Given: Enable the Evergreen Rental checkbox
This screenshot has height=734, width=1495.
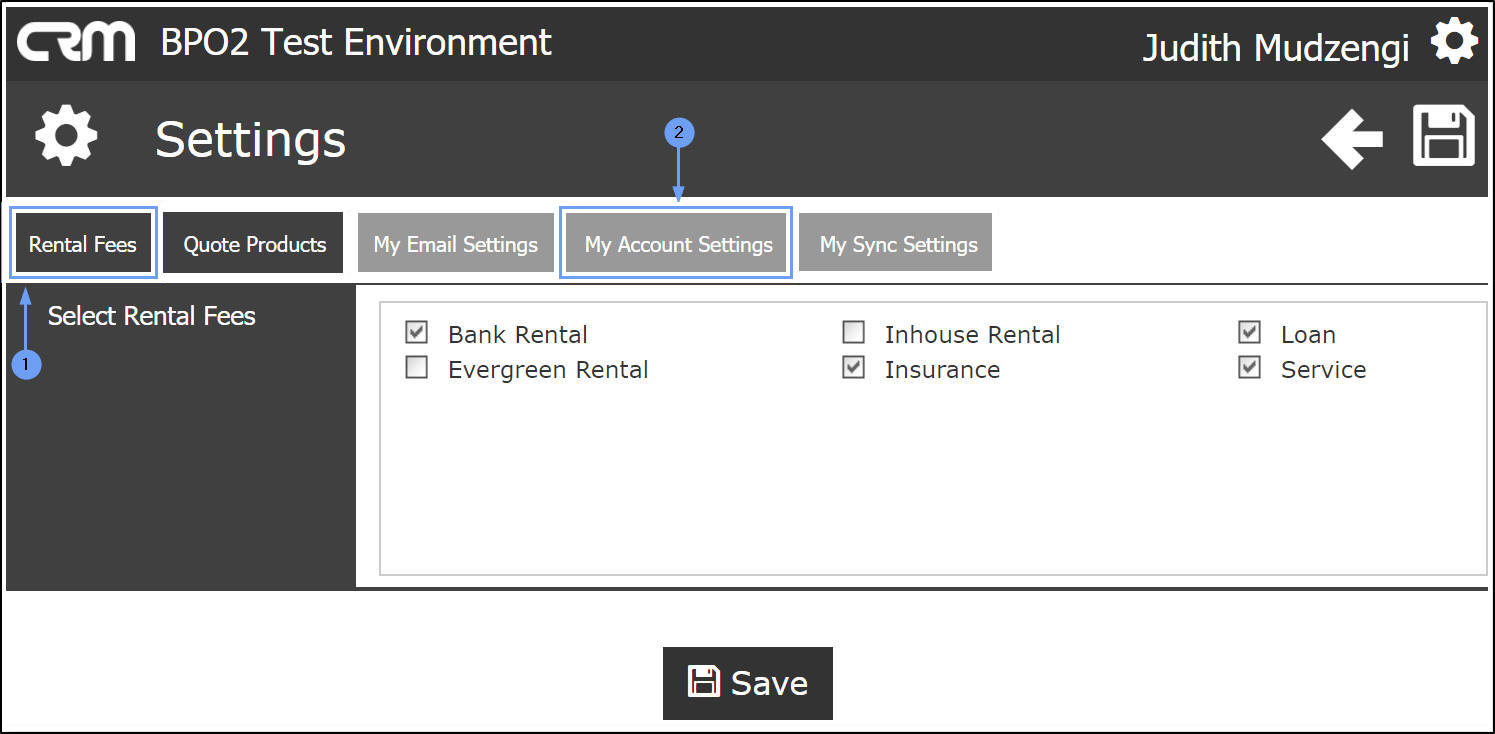Looking at the screenshot, I should click(417, 367).
